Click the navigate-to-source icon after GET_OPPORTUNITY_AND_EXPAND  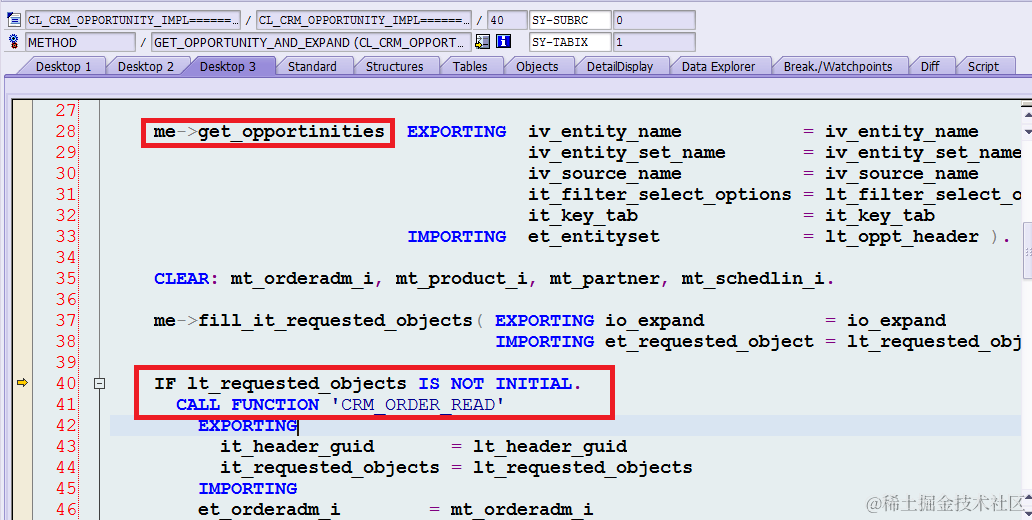pos(482,42)
